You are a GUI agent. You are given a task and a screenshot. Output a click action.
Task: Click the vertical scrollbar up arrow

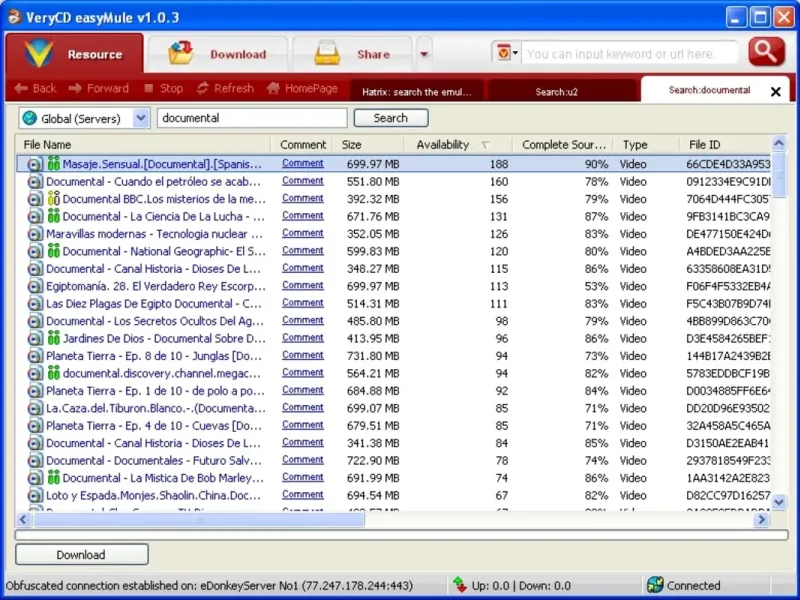(x=779, y=143)
